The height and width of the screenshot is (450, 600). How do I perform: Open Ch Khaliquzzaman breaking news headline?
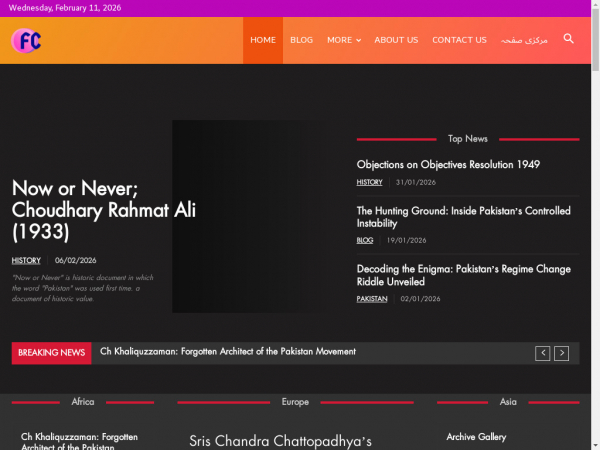pos(228,352)
